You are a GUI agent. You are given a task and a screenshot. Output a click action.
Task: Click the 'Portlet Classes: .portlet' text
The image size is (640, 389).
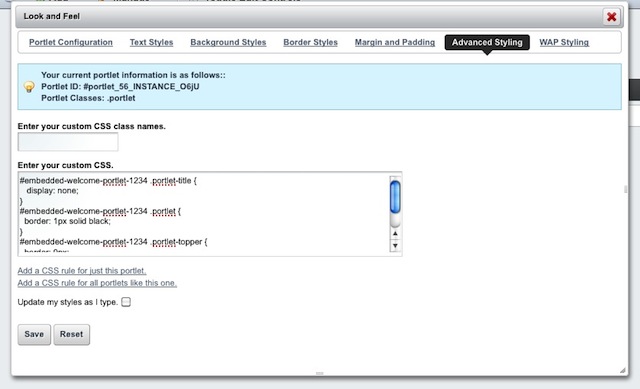click(88, 98)
